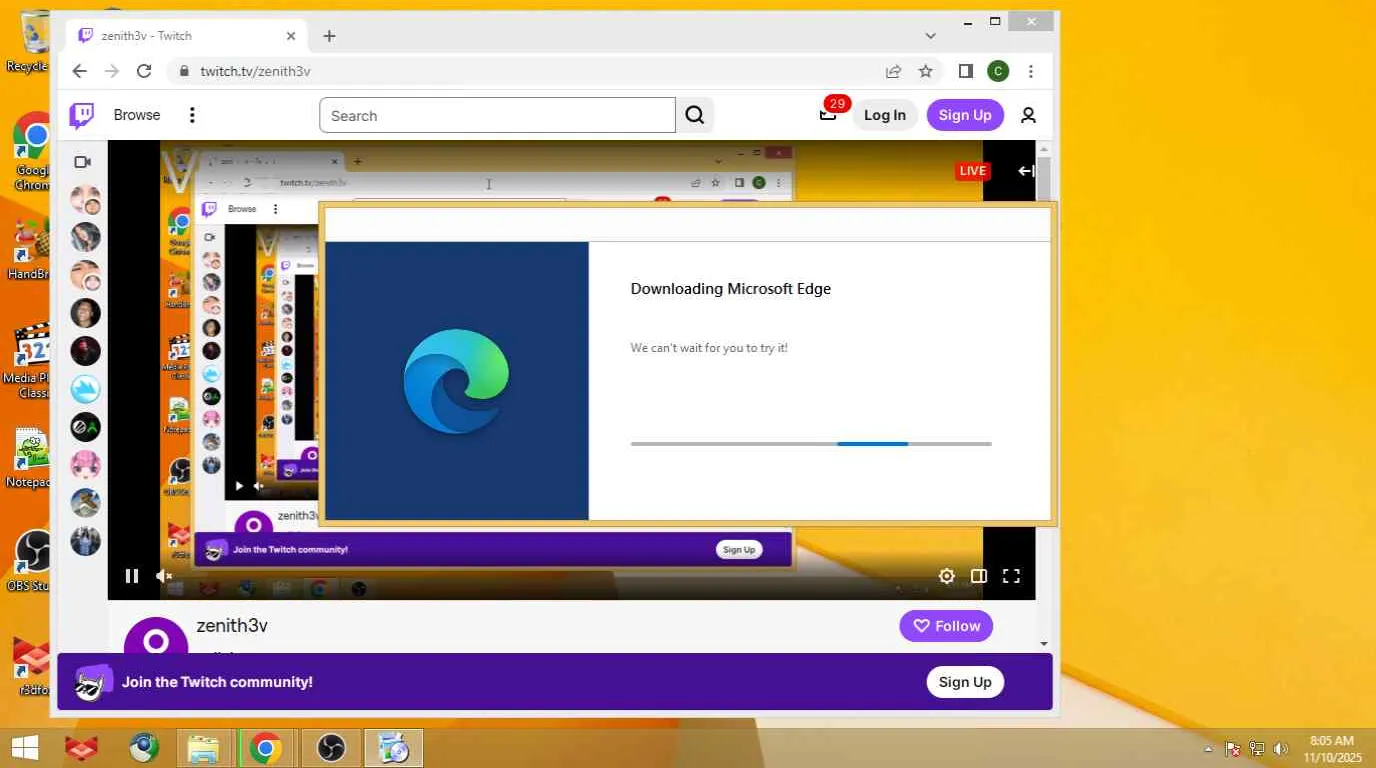The image size is (1376, 768).
Task: Click the magnifier search button
Action: click(695, 115)
